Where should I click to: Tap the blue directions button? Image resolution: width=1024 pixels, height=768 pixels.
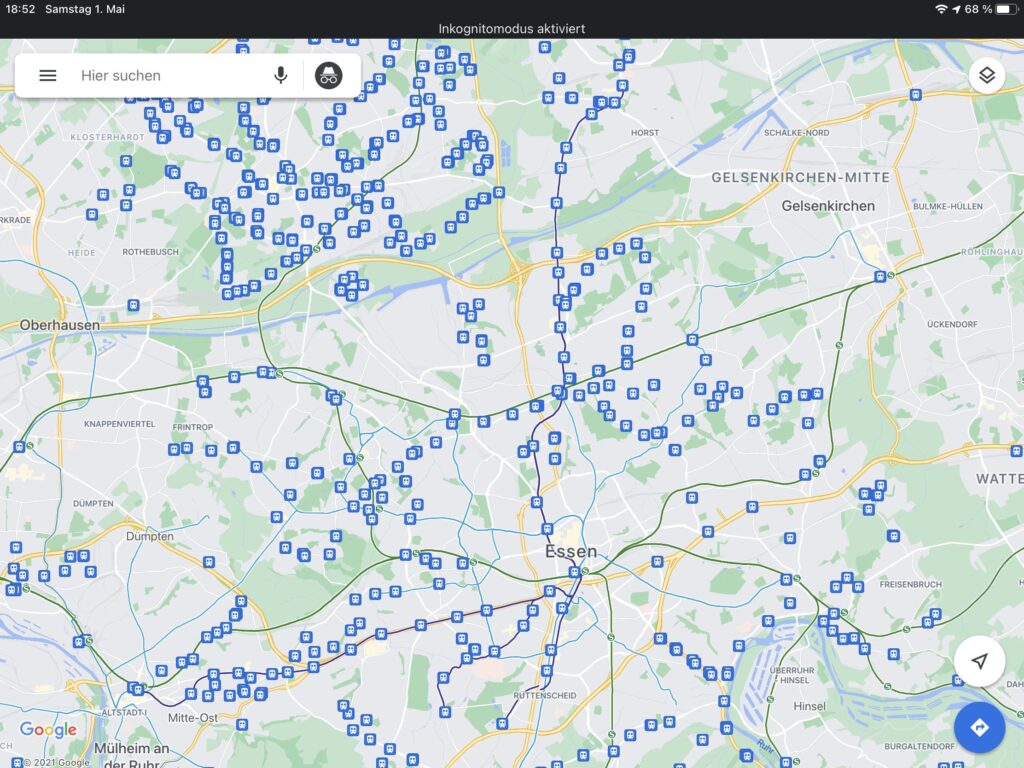979,727
